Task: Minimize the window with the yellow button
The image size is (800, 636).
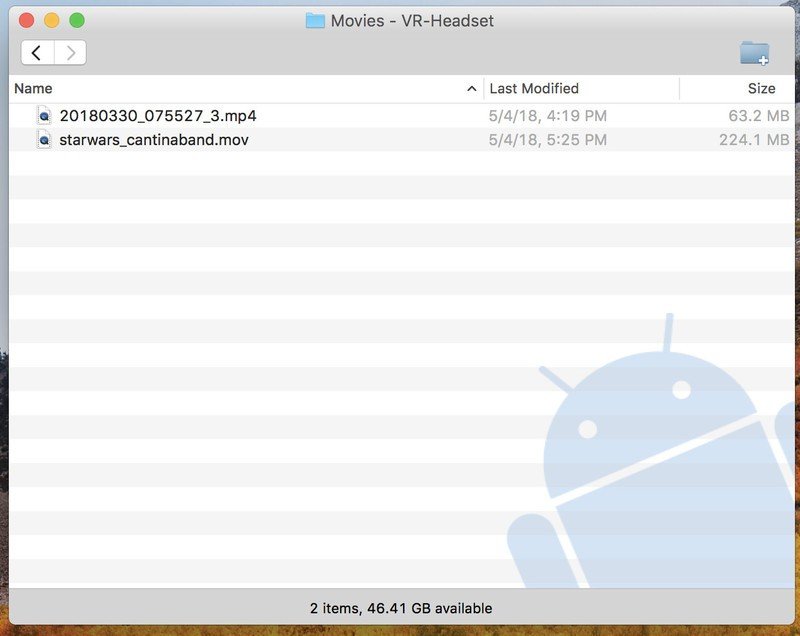Action: [x=52, y=21]
